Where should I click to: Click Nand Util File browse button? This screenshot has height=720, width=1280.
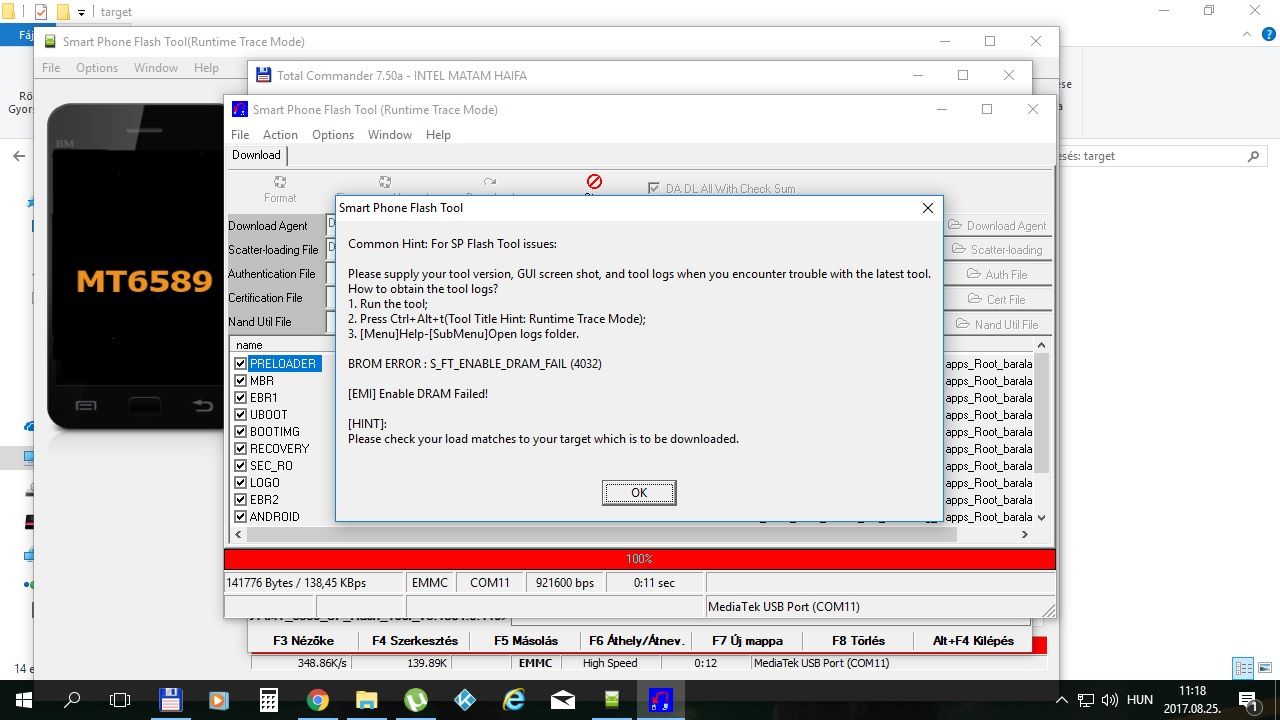(x=998, y=324)
